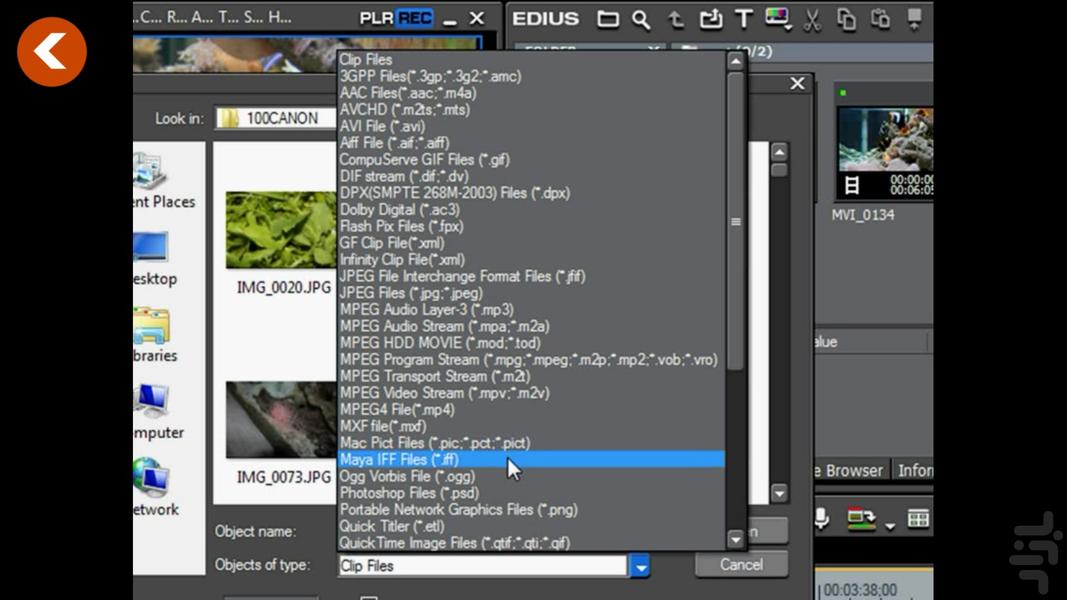1067x600 pixels.
Task: Click the Title tool (T) icon
Action: click(x=743, y=17)
